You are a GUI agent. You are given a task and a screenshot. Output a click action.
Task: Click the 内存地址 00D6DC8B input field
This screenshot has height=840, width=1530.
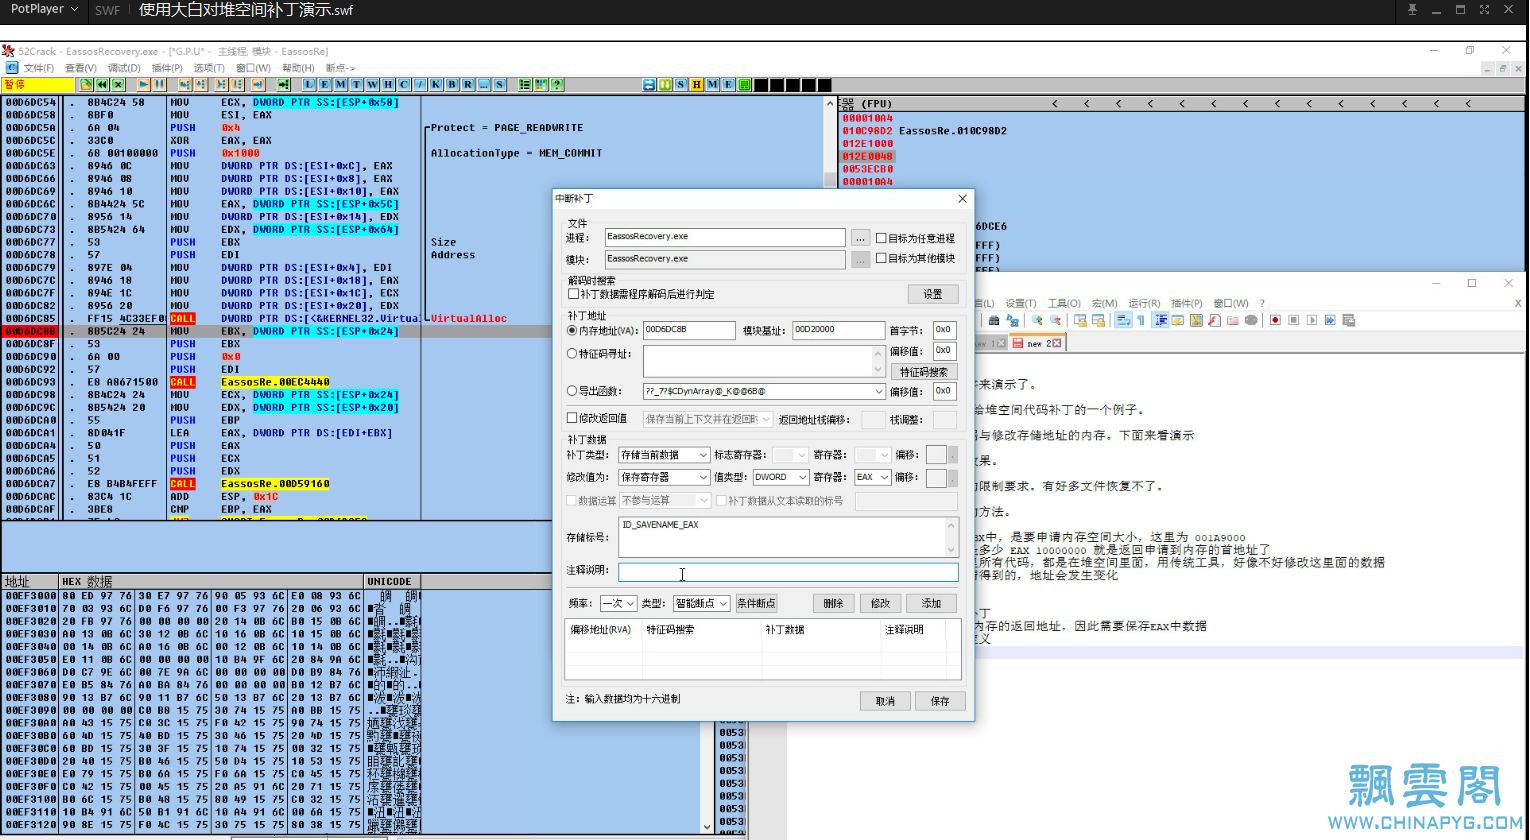[688, 330]
